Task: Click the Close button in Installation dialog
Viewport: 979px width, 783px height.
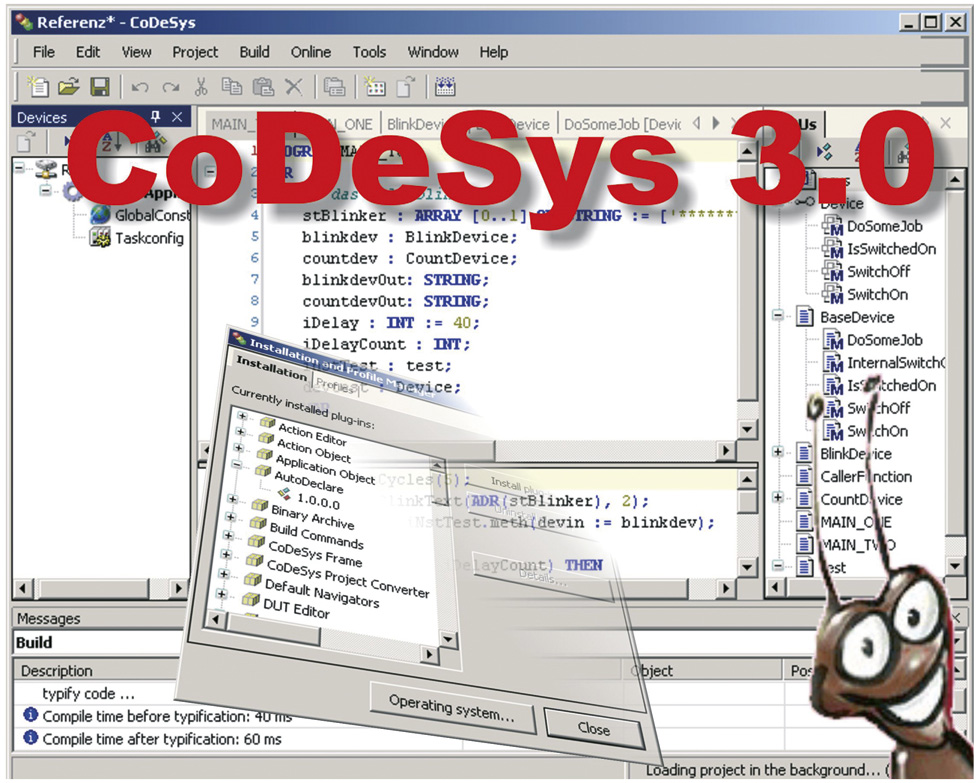Action: pos(594,729)
